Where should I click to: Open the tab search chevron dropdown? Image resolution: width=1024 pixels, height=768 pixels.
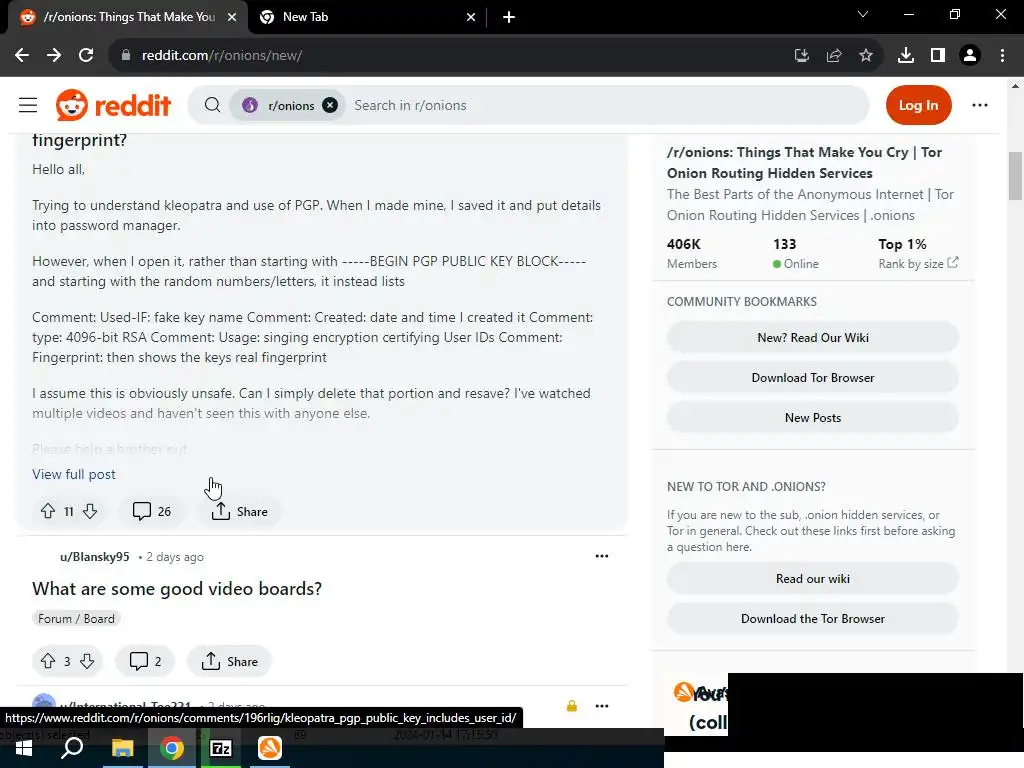click(863, 14)
